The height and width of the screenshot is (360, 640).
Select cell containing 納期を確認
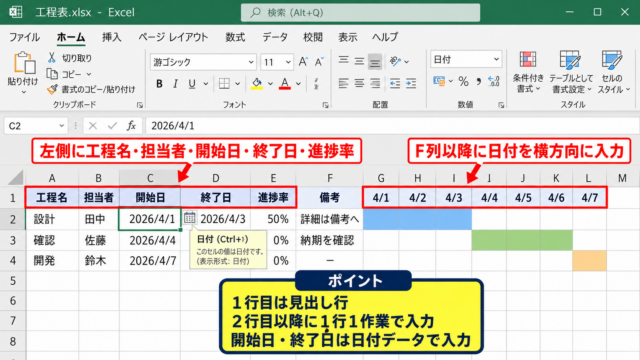[329, 240]
